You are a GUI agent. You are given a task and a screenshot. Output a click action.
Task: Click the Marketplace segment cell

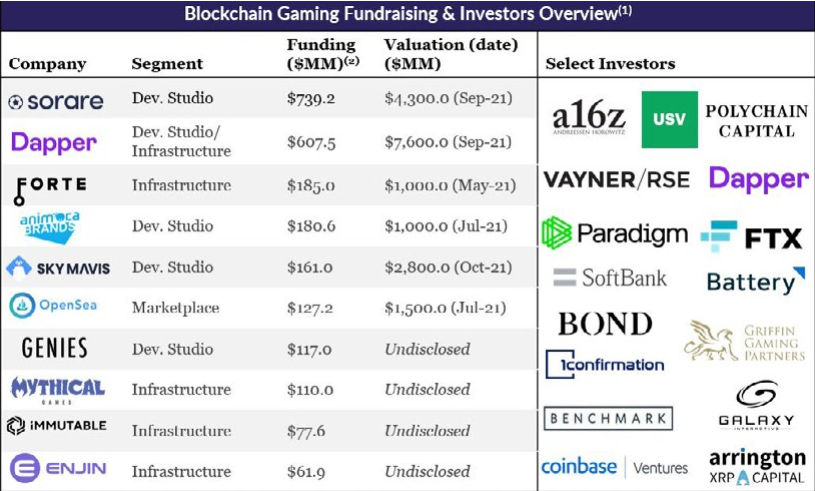176,308
